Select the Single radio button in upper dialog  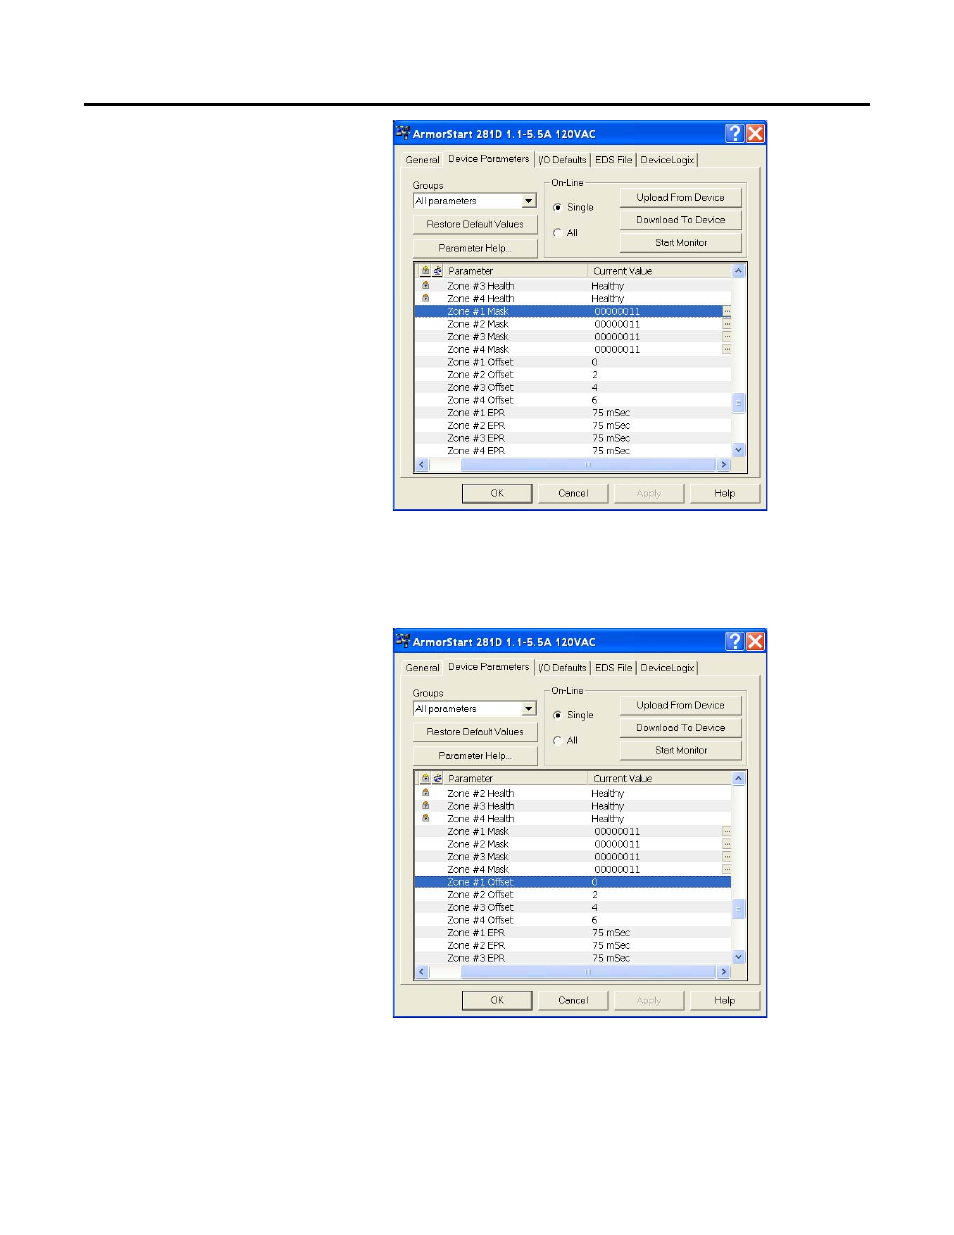coord(557,208)
